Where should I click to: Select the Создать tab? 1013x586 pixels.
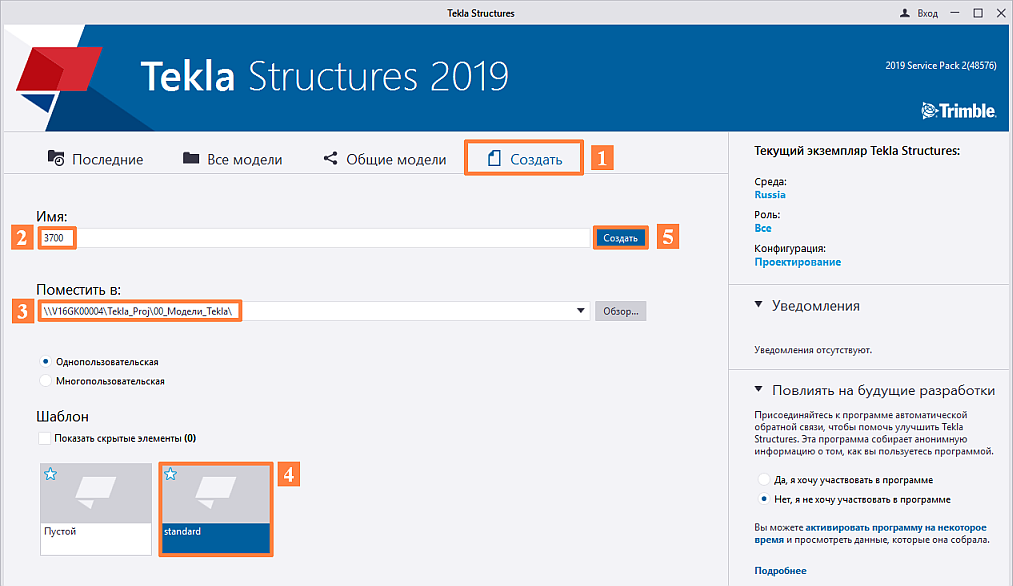(524, 159)
